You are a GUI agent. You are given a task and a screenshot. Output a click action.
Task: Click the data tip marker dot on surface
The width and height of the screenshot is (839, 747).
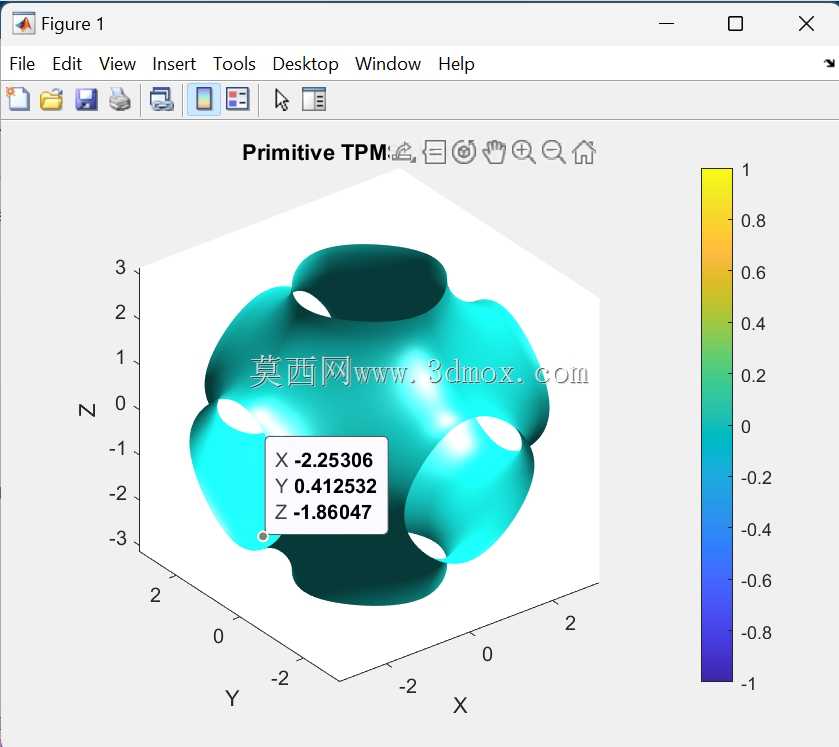pos(263,536)
